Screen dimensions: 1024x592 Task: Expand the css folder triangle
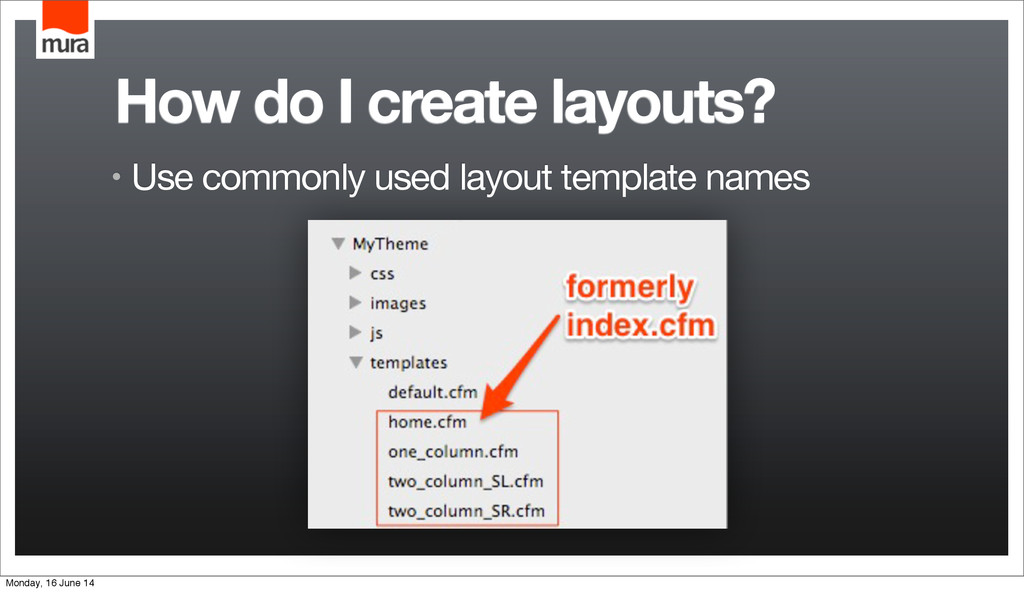pos(355,272)
